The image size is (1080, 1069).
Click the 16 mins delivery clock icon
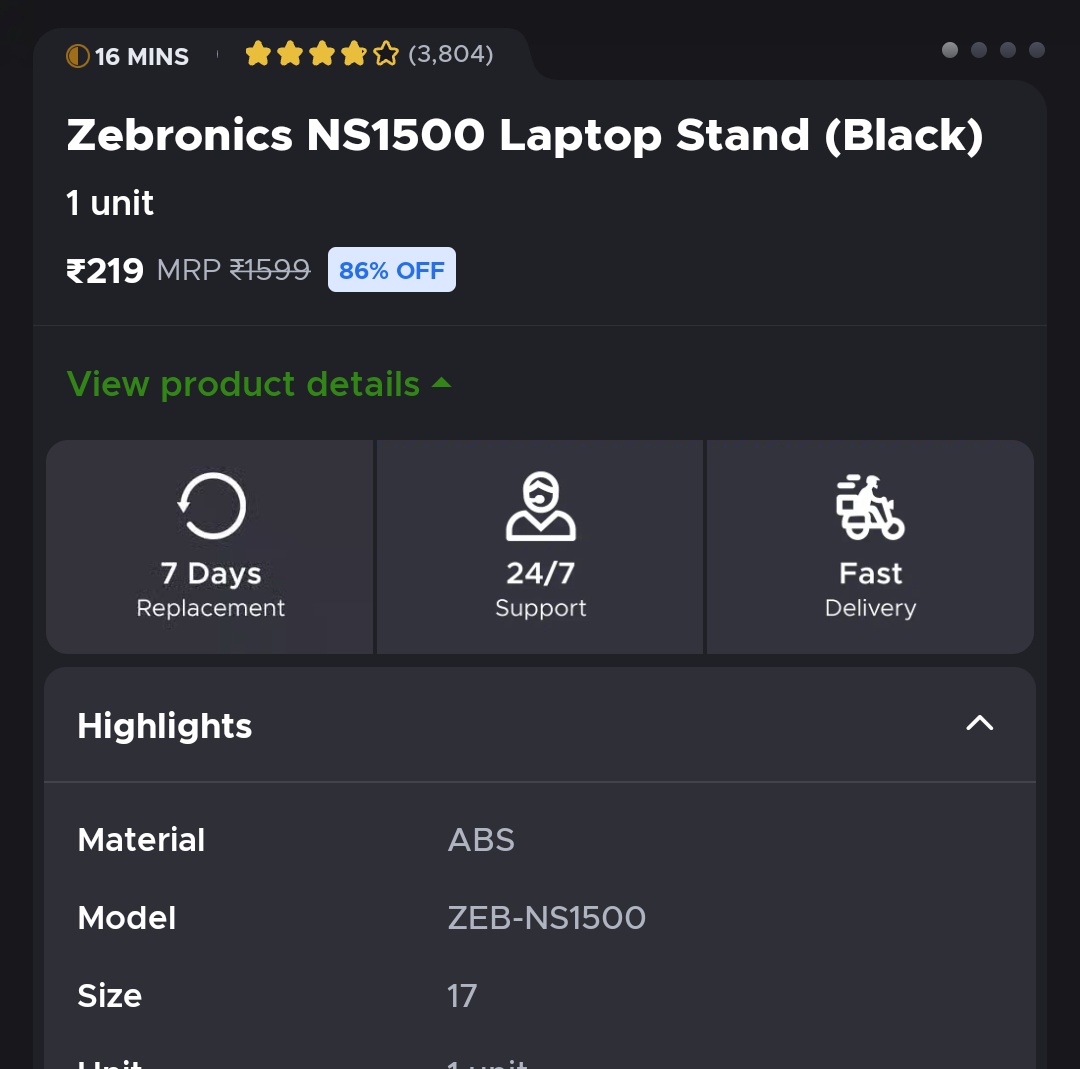(77, 56)
